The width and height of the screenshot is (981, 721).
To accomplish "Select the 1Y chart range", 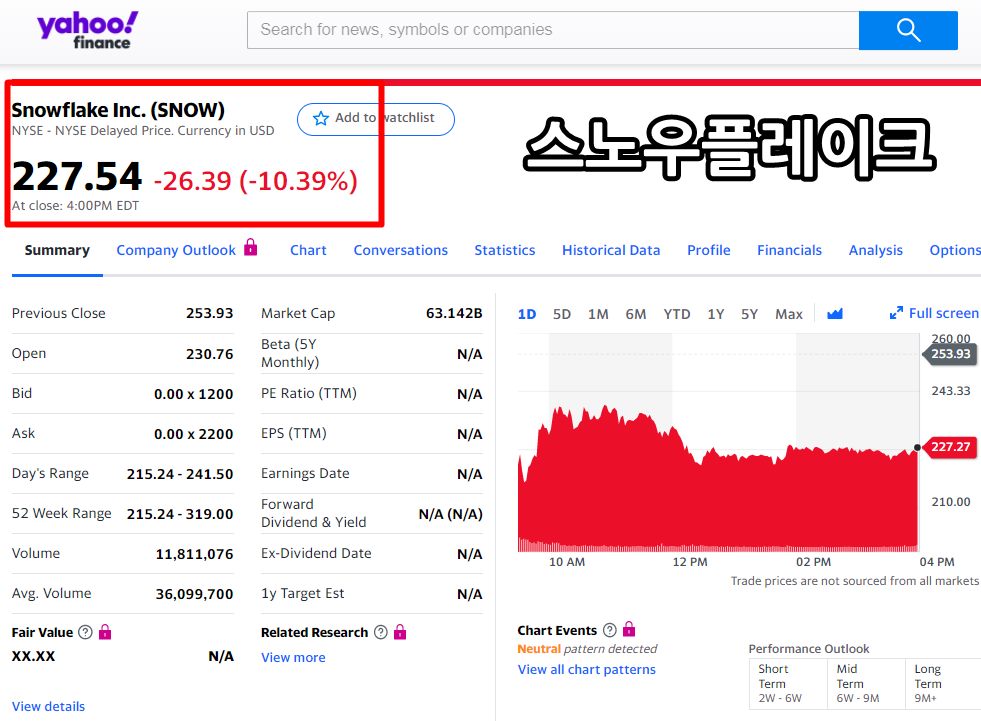I will coord(716,314).
